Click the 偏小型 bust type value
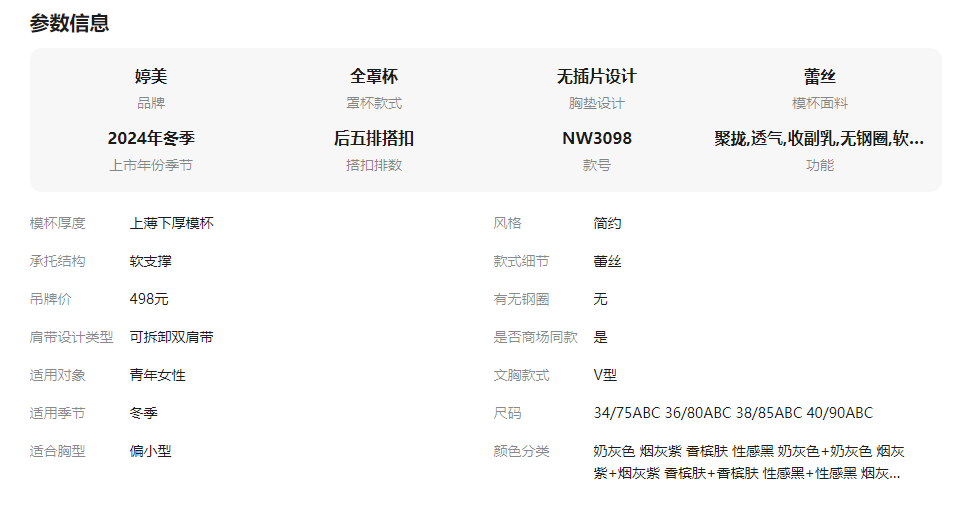This screenshot has height=510, width=970. tap(151, 451)
